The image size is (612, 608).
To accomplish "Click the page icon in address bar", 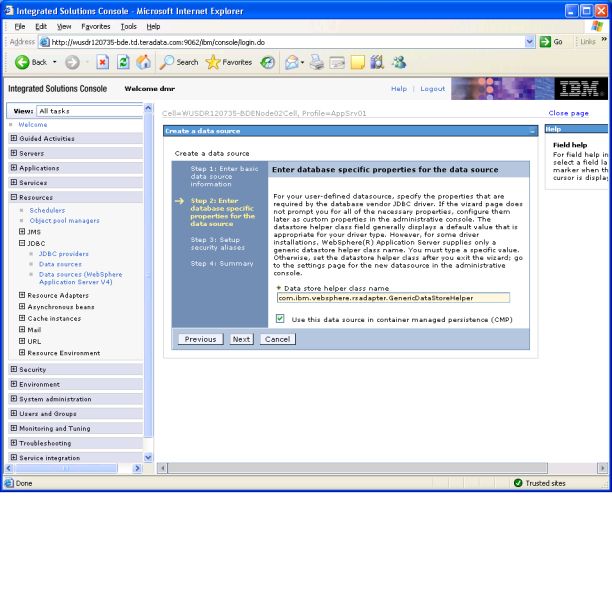I will tap(44, 42).
